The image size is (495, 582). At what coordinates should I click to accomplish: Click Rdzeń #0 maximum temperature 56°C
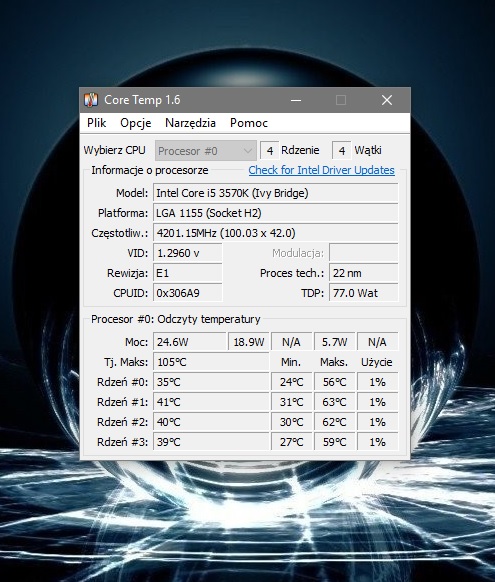coord(334,382)
